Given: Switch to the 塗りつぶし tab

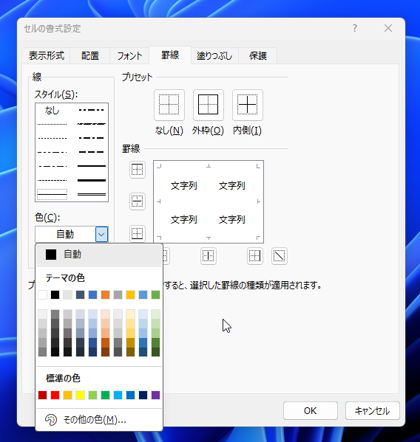Looking at the screenshot, I should 214,55.
